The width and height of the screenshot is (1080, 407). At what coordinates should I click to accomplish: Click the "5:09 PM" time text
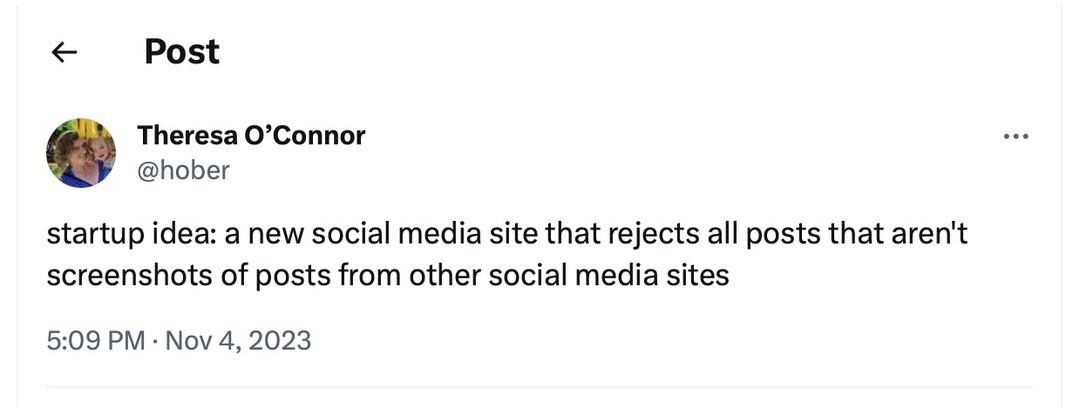[x=96, y=341]
